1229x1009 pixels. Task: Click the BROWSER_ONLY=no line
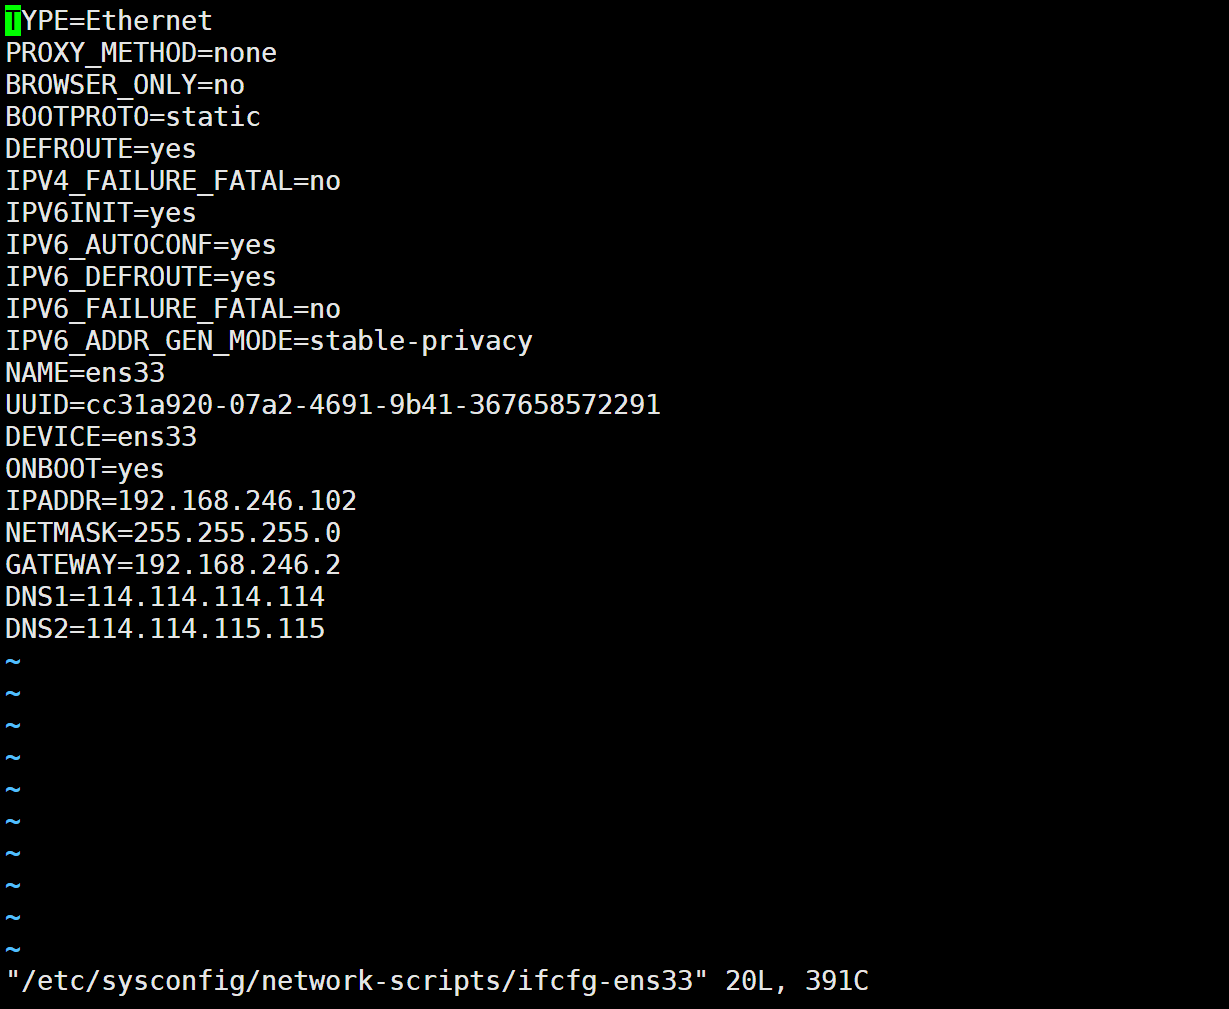point(125,85)
